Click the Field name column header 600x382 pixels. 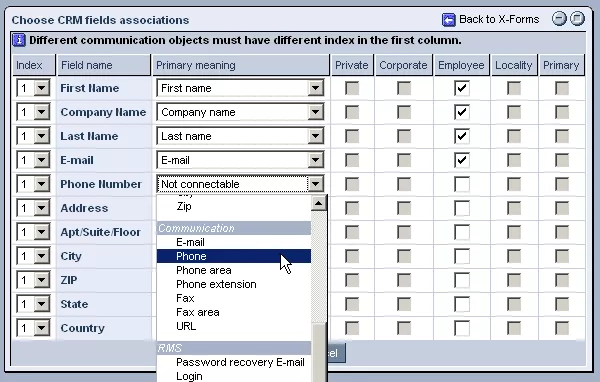pyautogui.click(x=103, y=65)
